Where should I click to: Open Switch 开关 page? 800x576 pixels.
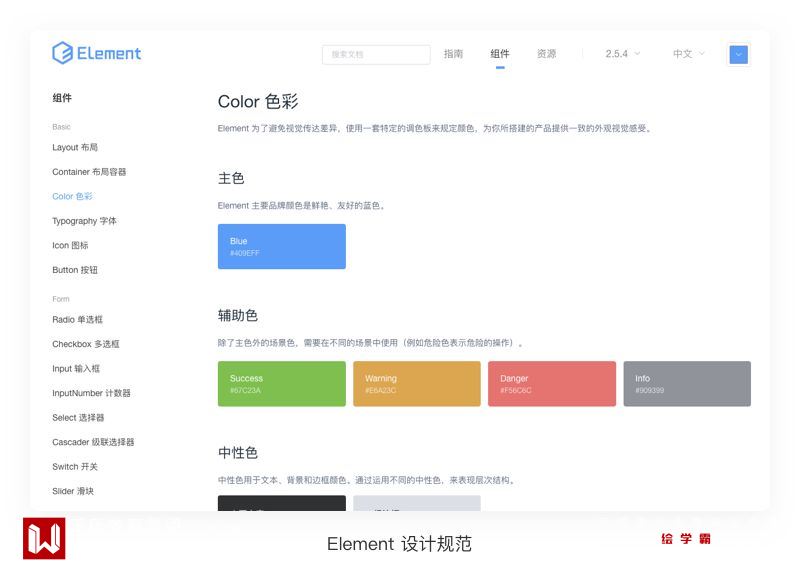coord(75,466)
